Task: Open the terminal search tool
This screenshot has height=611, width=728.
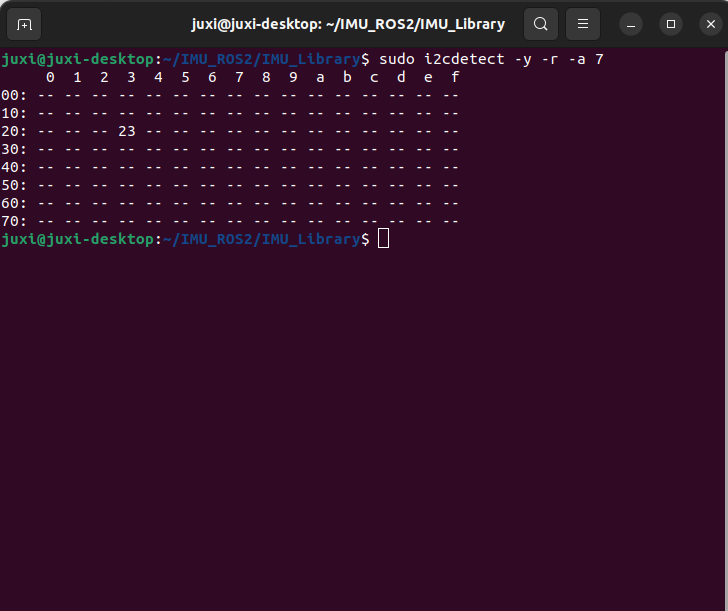Action: click(x=540, y=24)
